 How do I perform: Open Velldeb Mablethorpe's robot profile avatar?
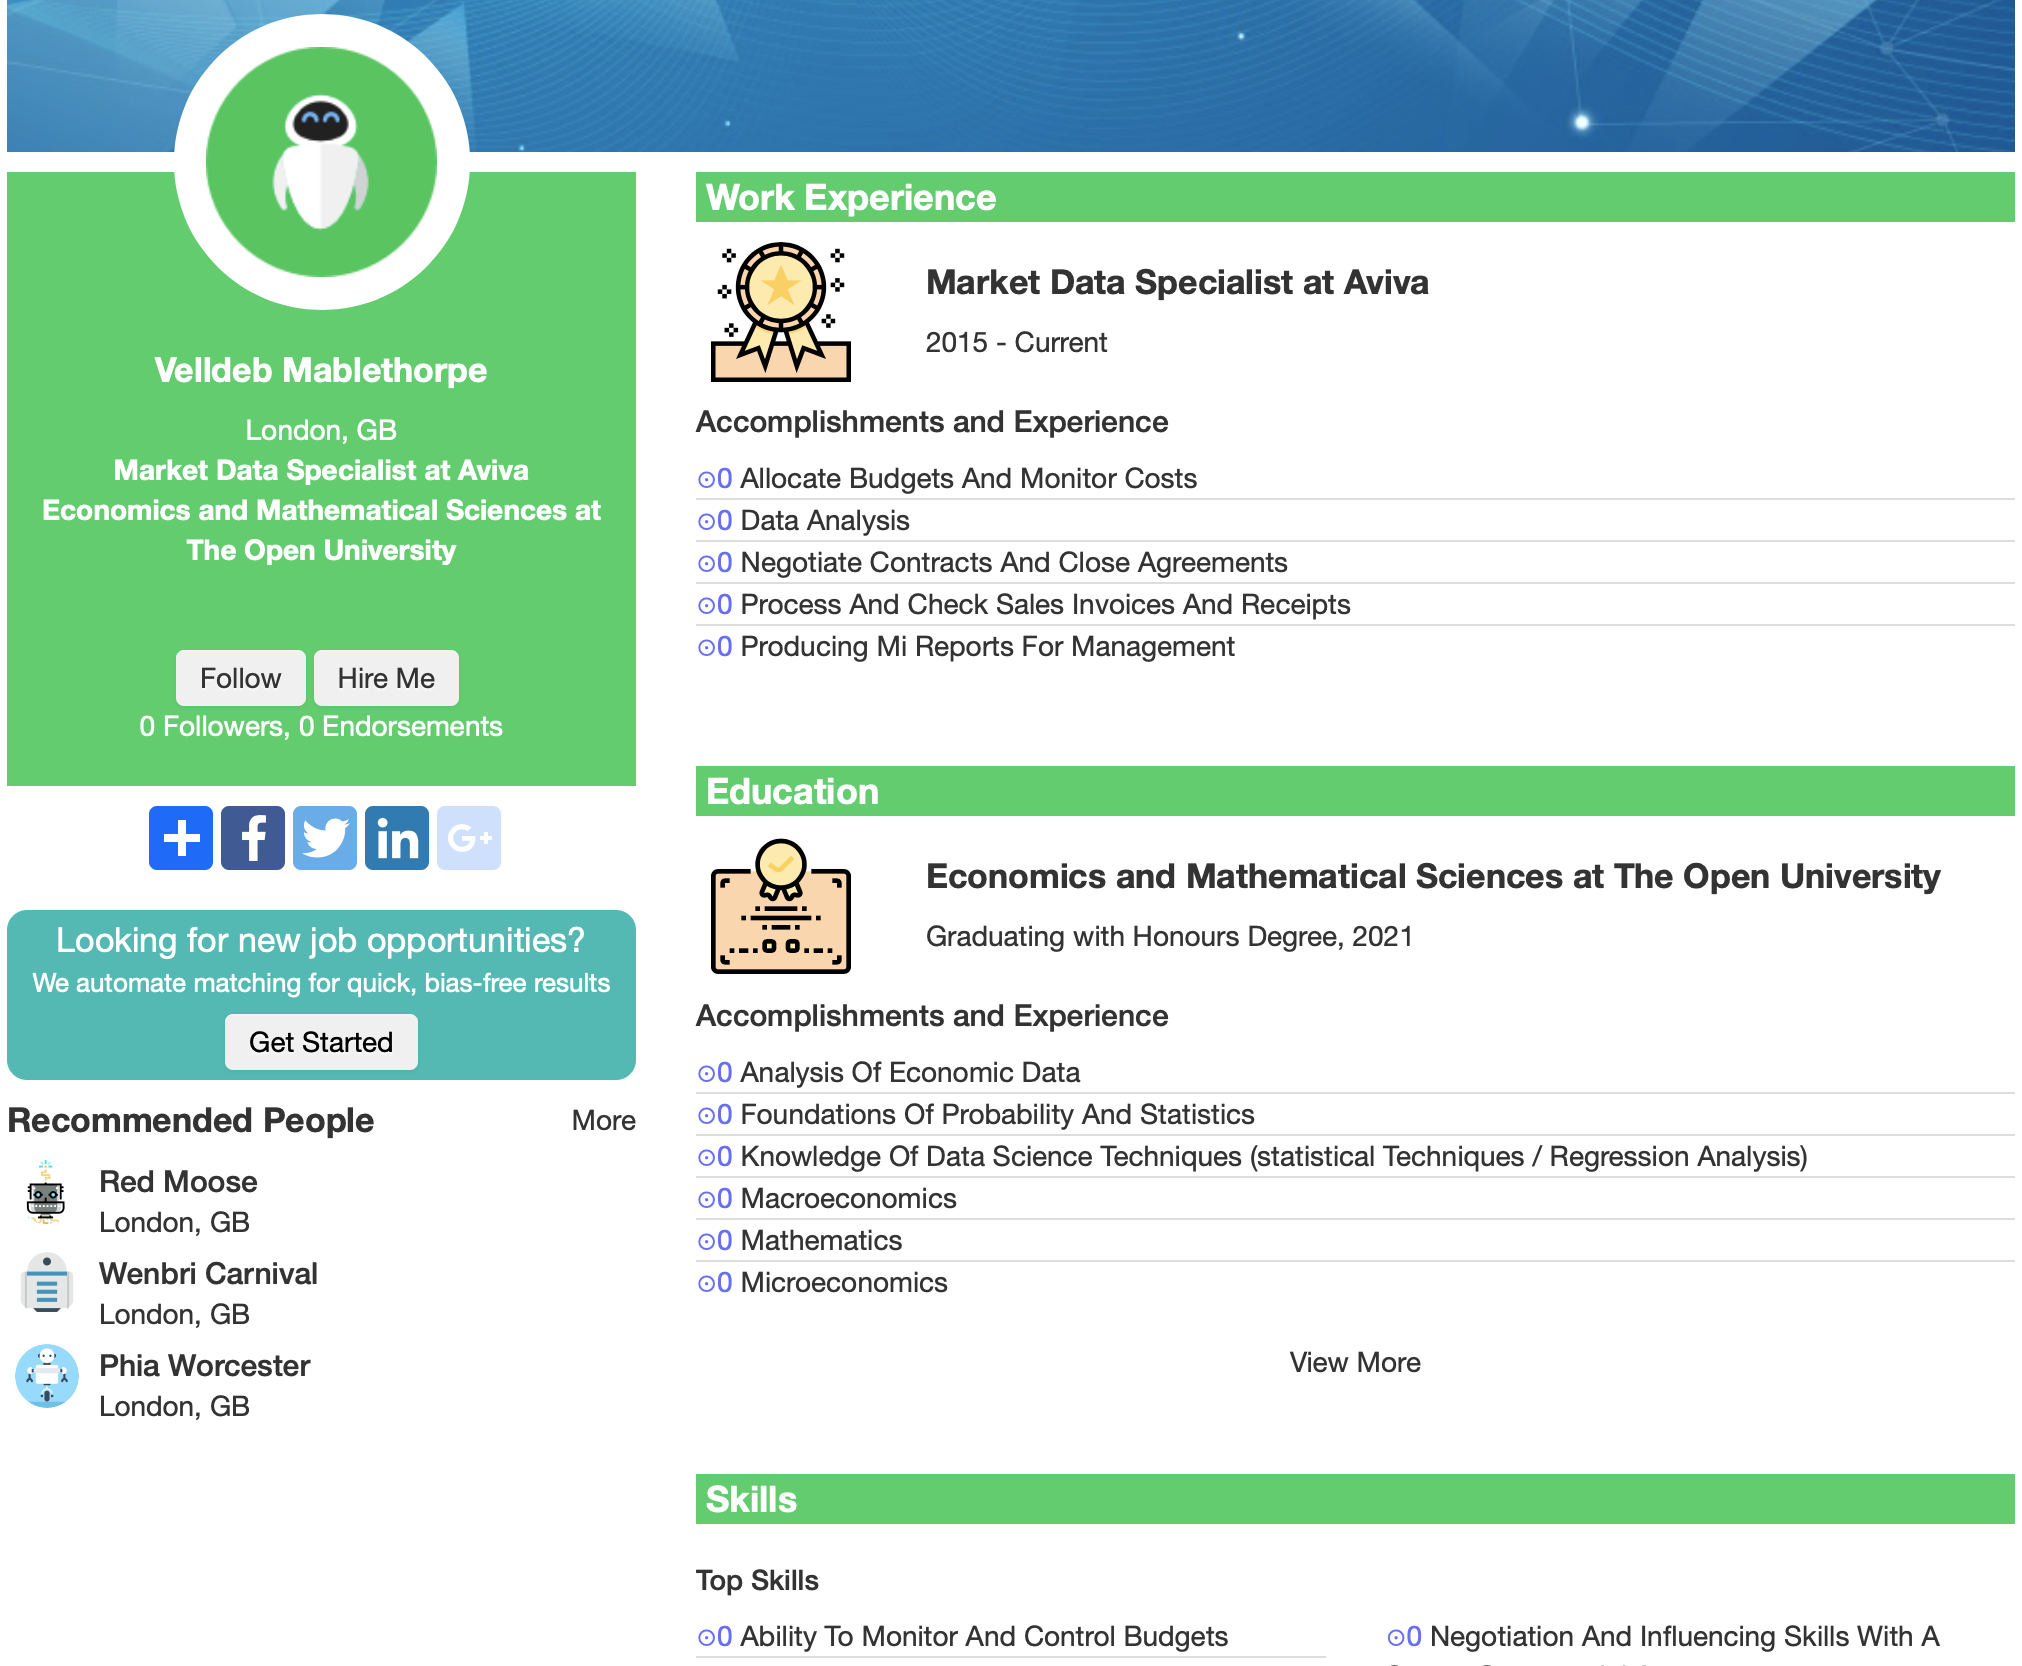pyautogui.click(x=321, y=162)
